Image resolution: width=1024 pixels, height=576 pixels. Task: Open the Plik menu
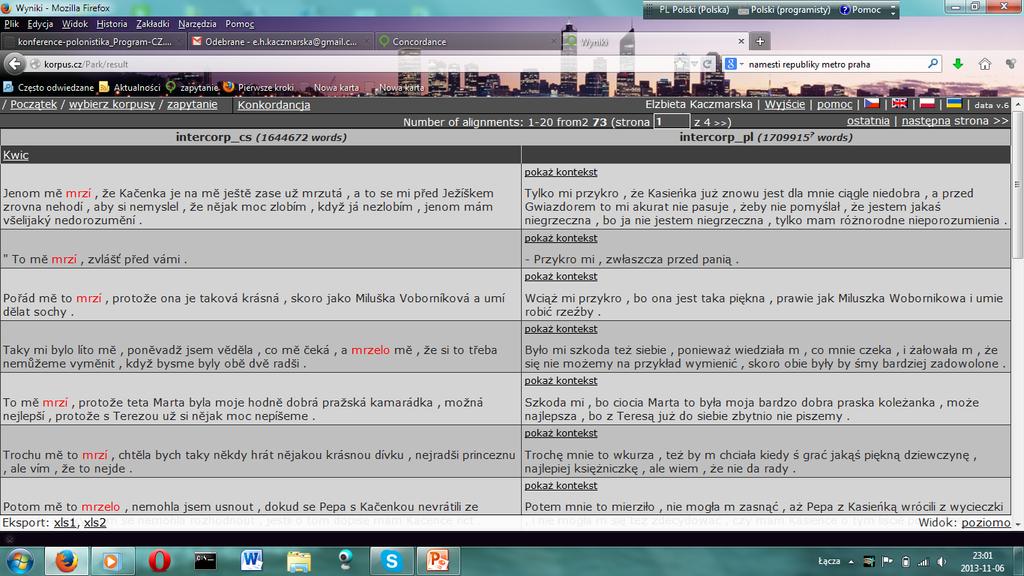click(x=12, y=24)
